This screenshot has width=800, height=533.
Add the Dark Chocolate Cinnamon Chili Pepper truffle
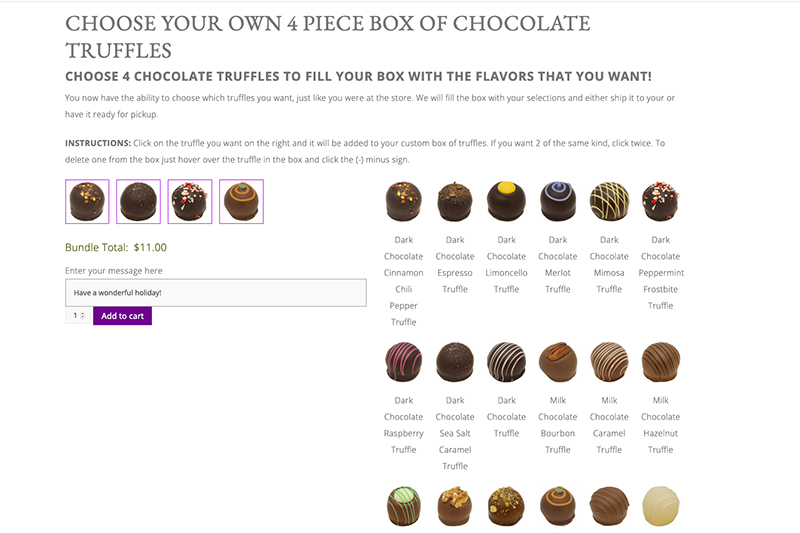pyautogui.click(x=404, y=201)
